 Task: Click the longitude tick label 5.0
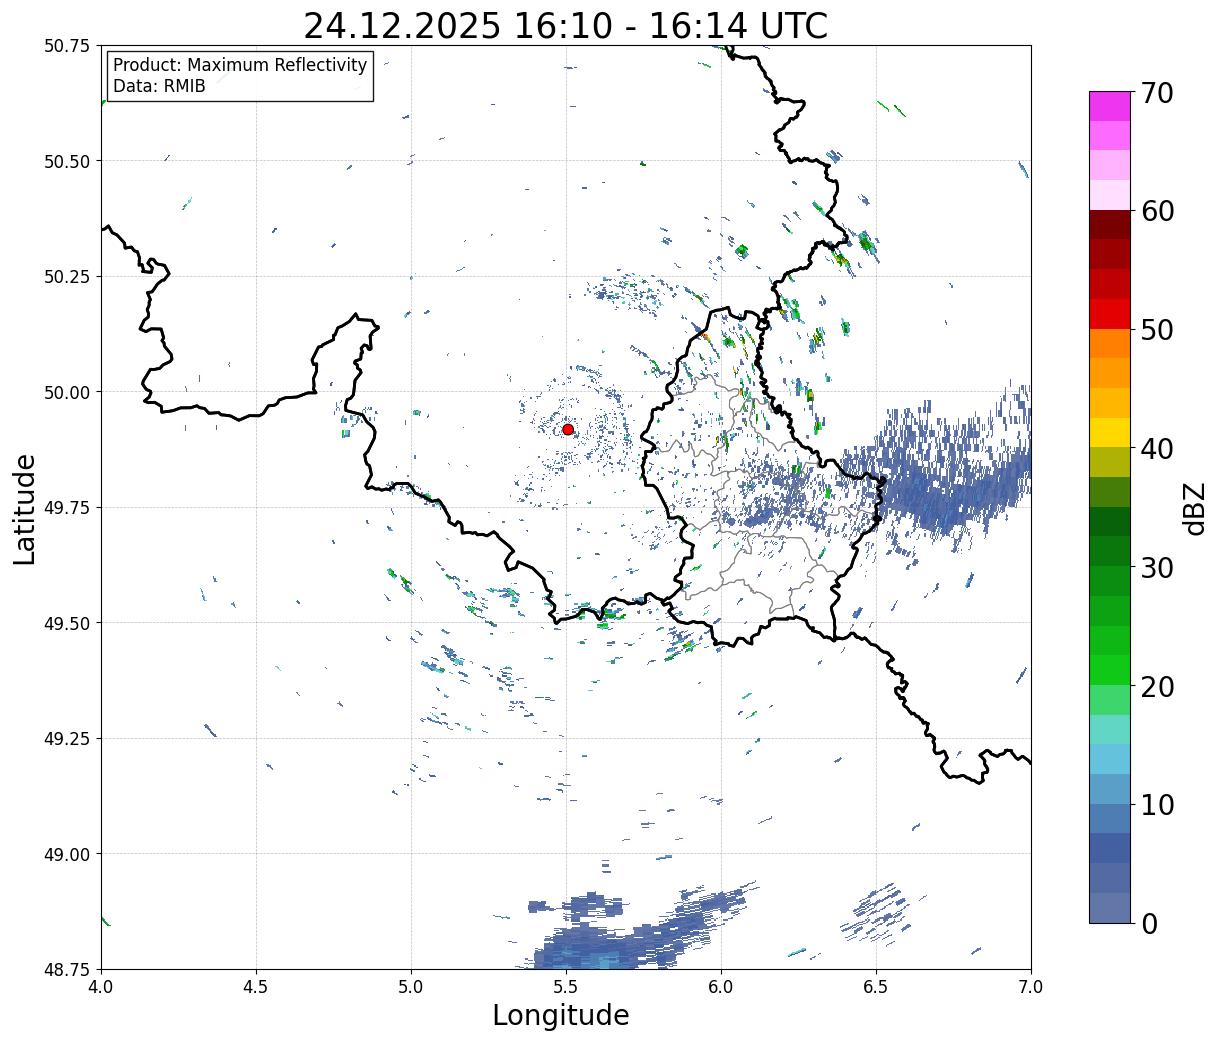411,986
